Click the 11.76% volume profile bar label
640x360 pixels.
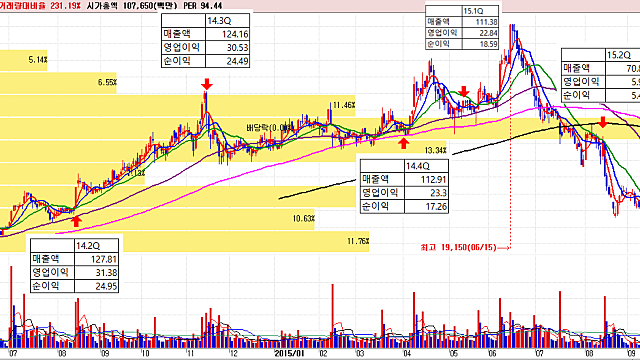point(358,241)
